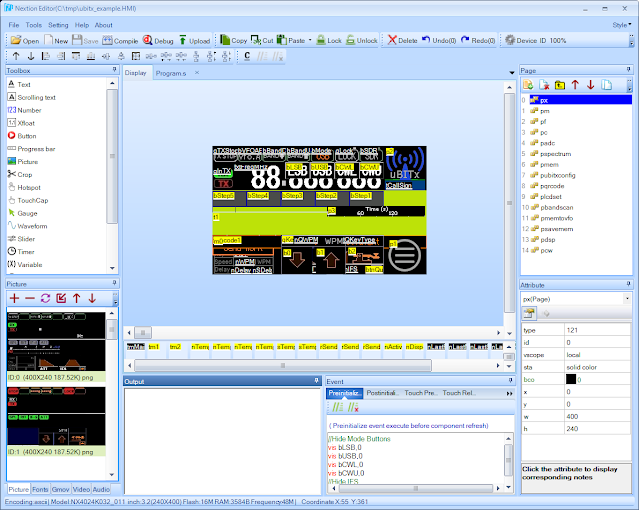
Task: Switch to the Touch Press event tab
Action: (421, 393)
